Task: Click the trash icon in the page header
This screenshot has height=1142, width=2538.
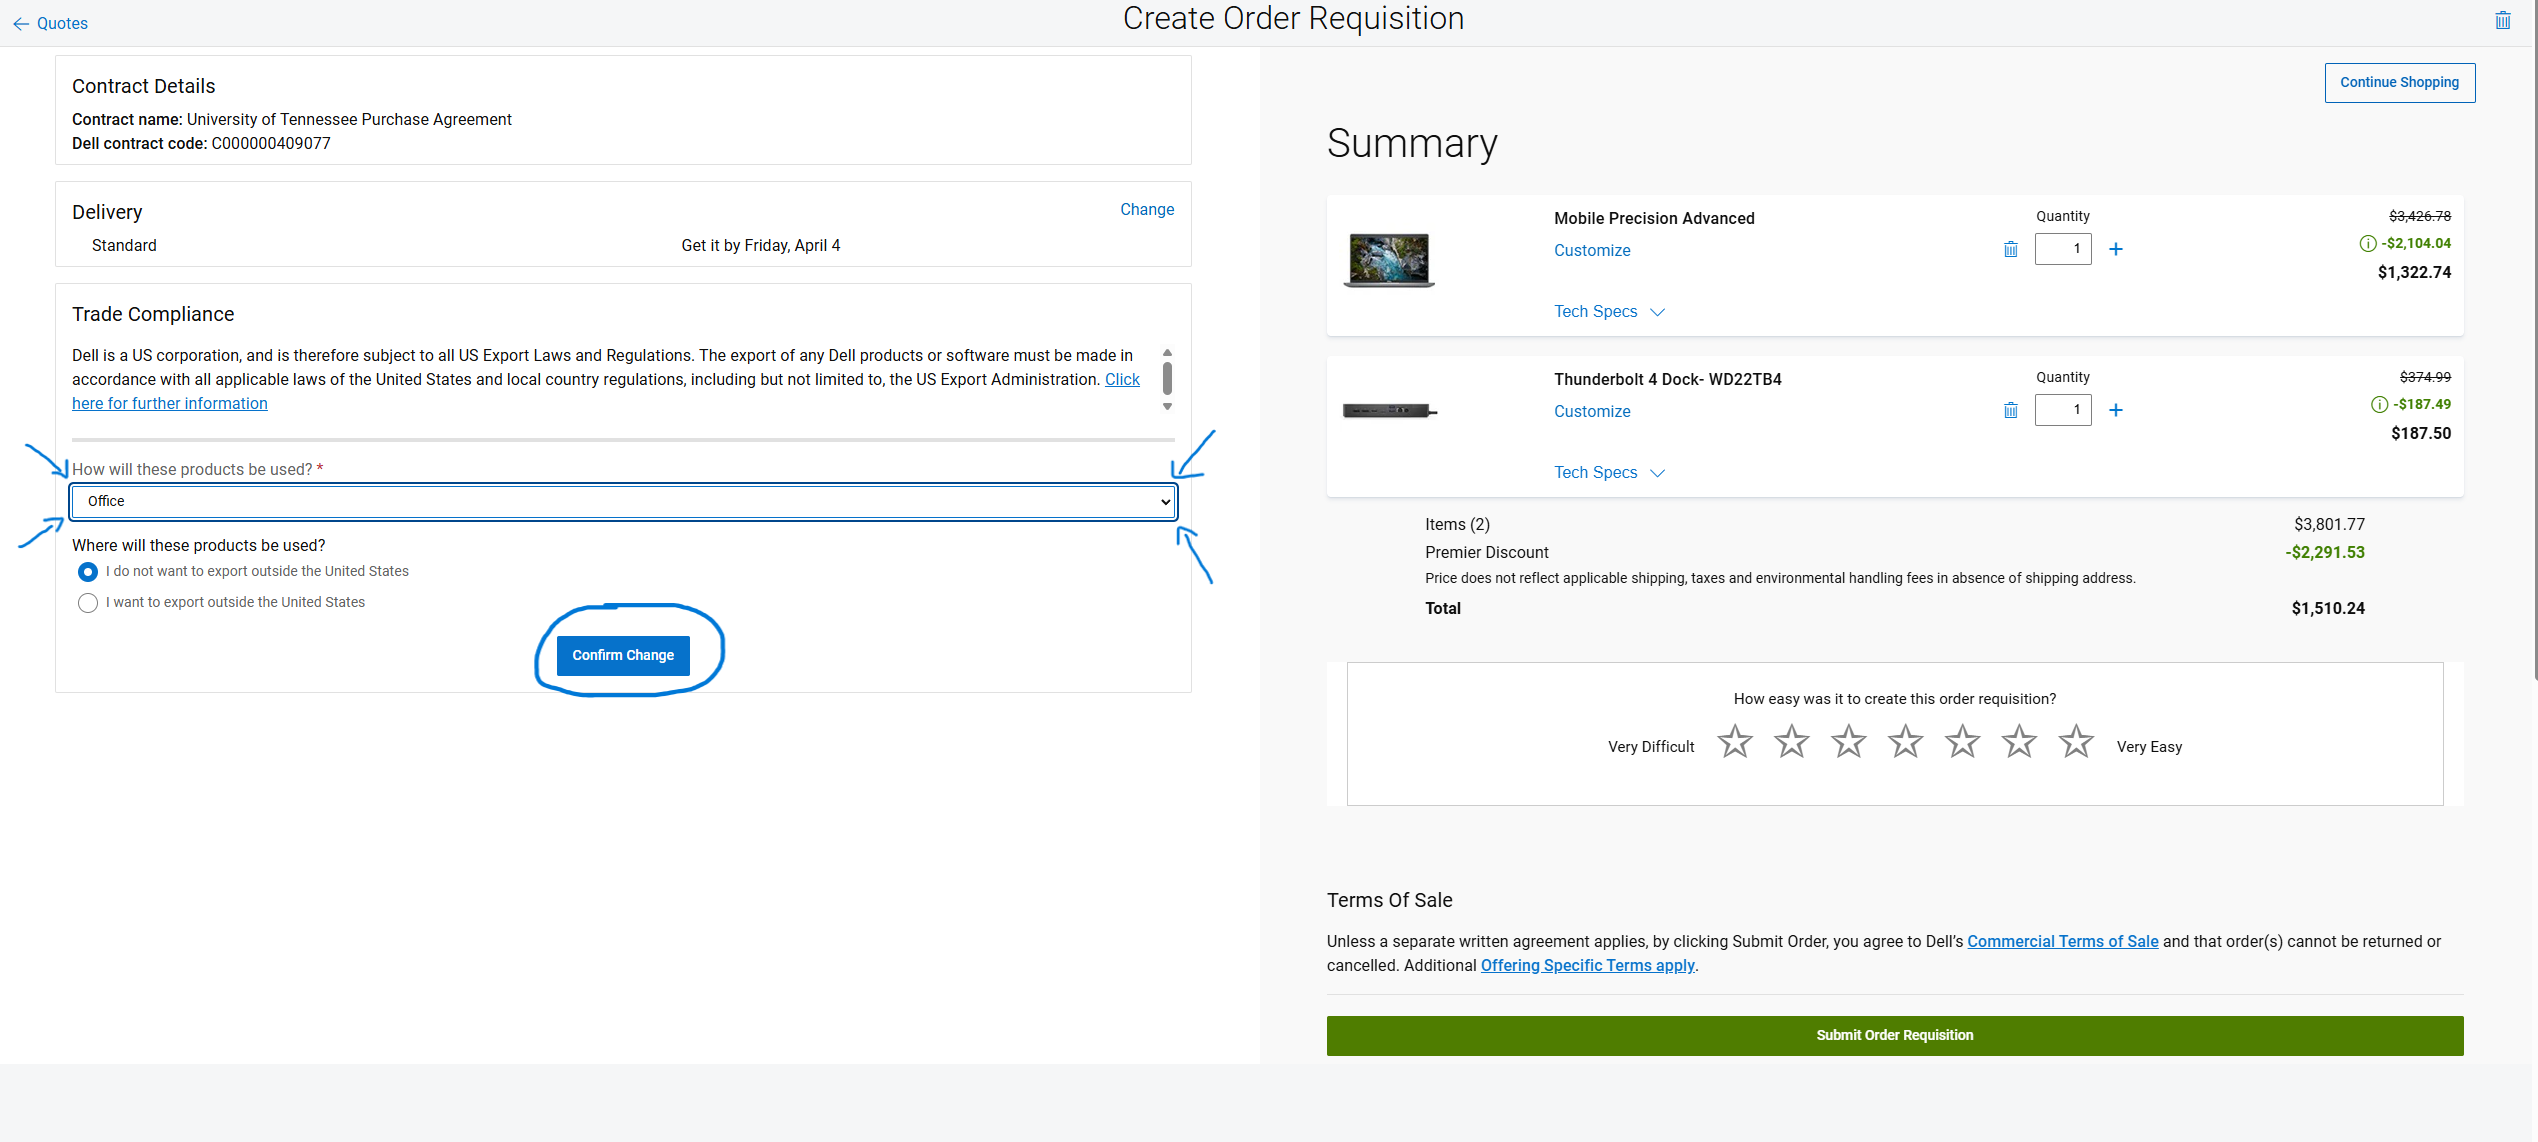Action: point(2502,21)
